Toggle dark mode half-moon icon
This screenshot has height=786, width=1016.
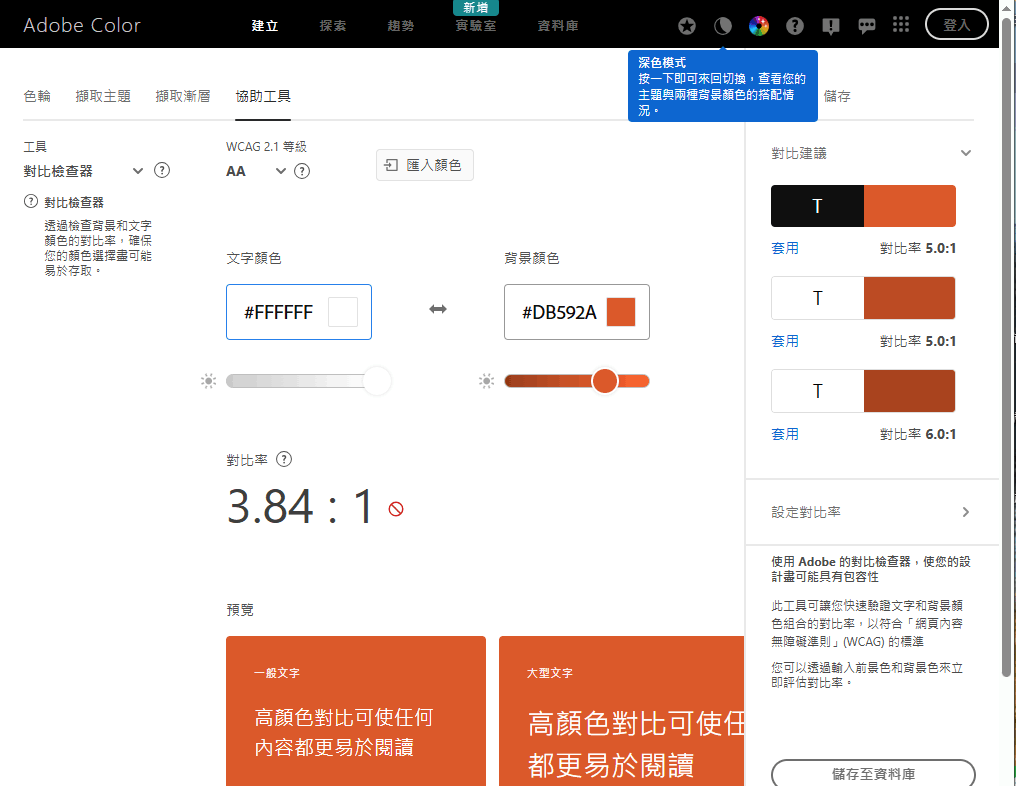point(723,26)
